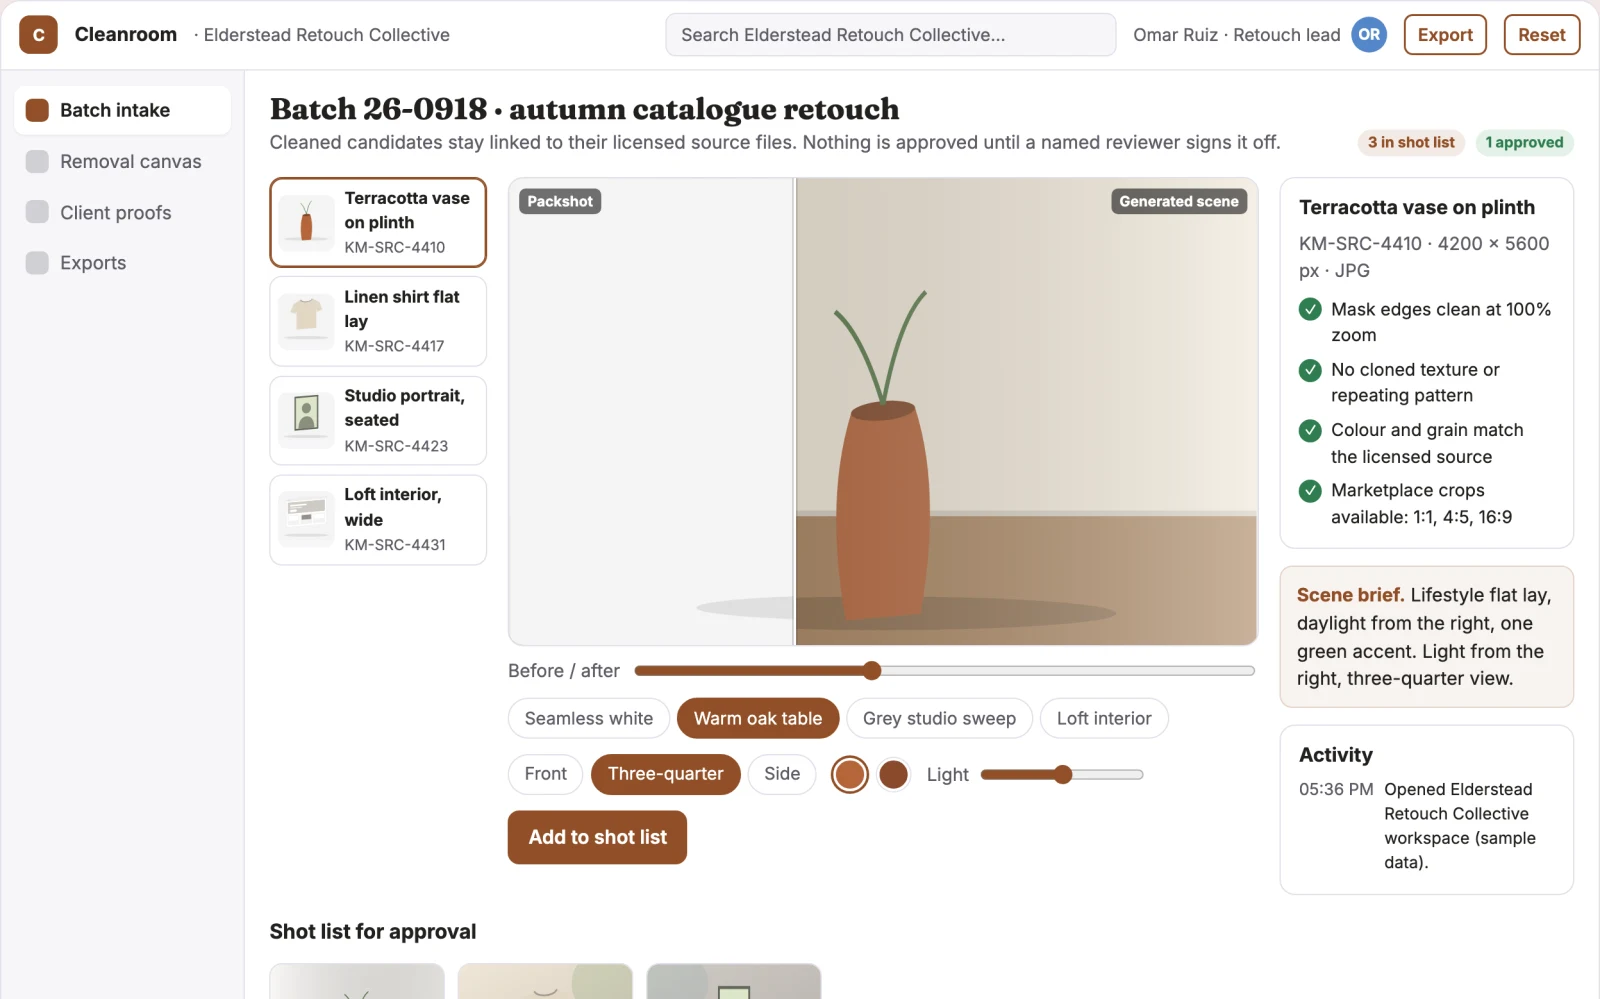Screen dimensions: 1600x999
Task: Focus the Search Elderstead Retouch Collective field
Action: pos(890,35)
